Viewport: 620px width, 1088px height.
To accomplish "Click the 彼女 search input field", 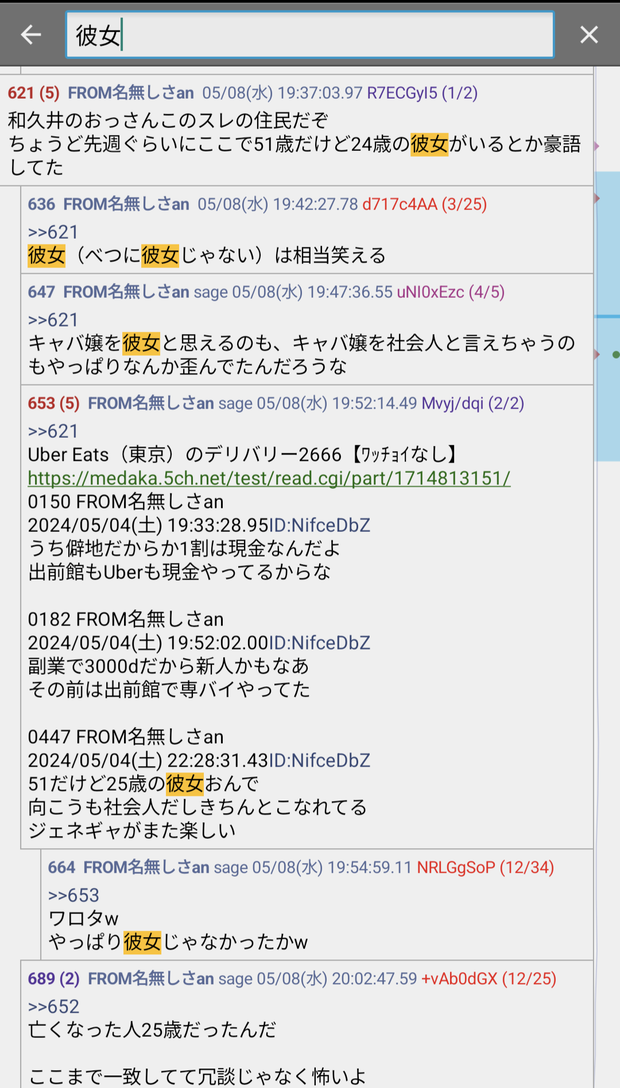I will point(310,35).
